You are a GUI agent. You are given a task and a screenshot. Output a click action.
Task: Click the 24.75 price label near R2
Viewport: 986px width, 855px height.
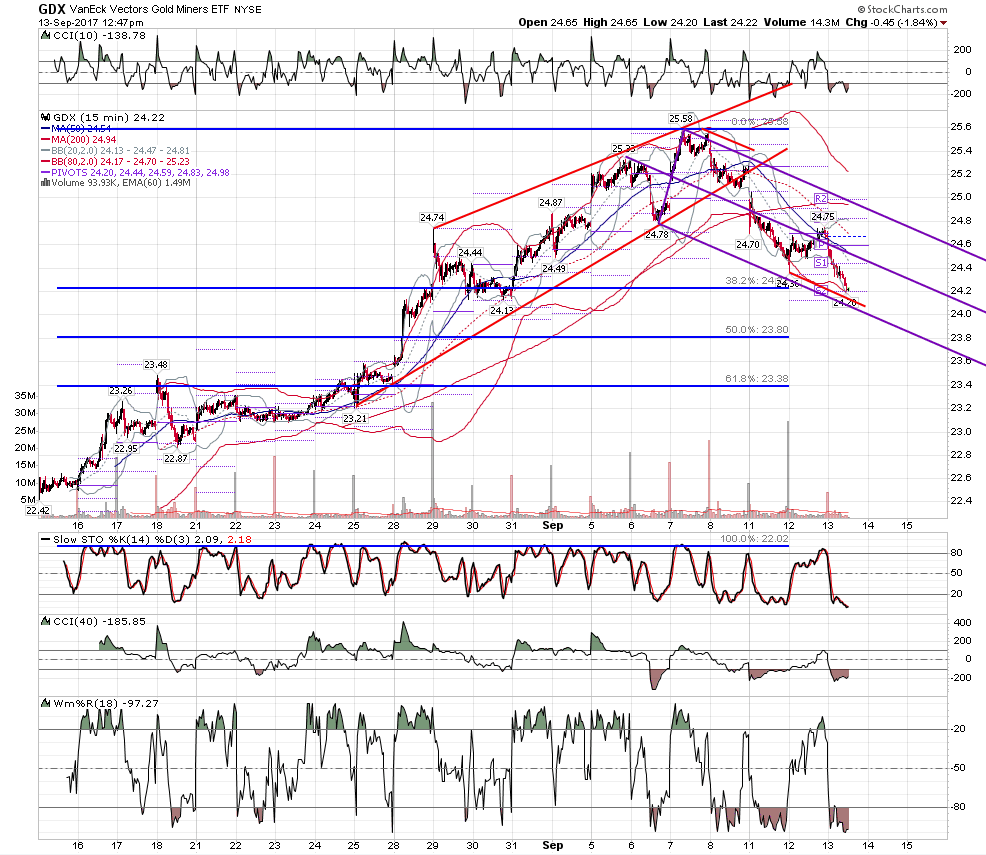click(823, 217)
